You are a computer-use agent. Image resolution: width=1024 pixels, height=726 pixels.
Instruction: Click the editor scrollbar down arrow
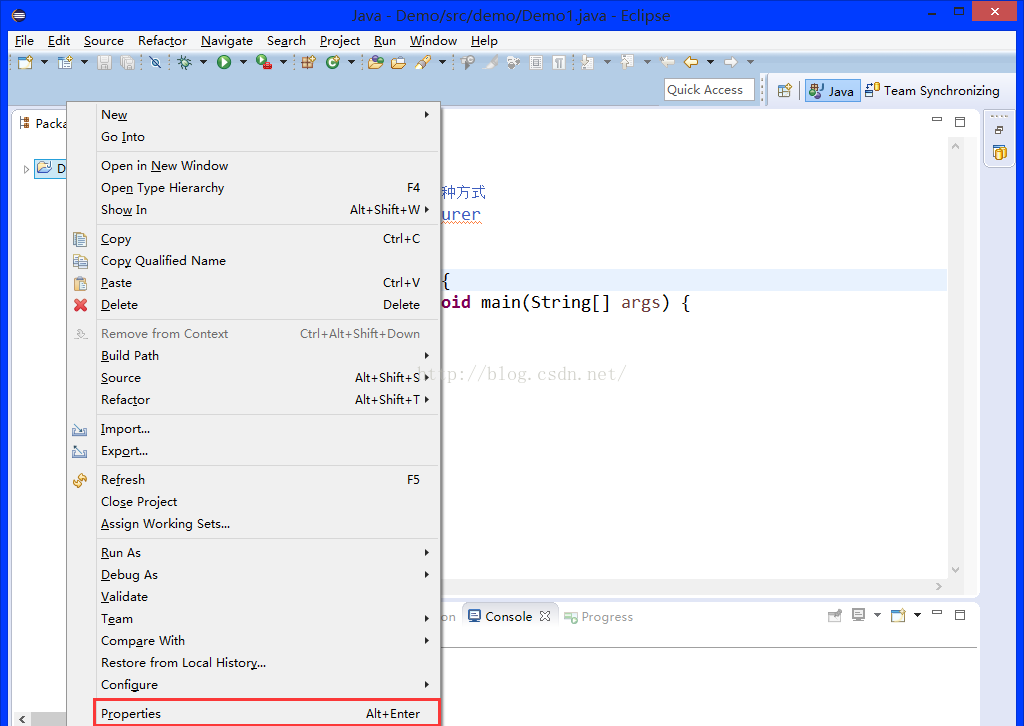pos(955,569)
